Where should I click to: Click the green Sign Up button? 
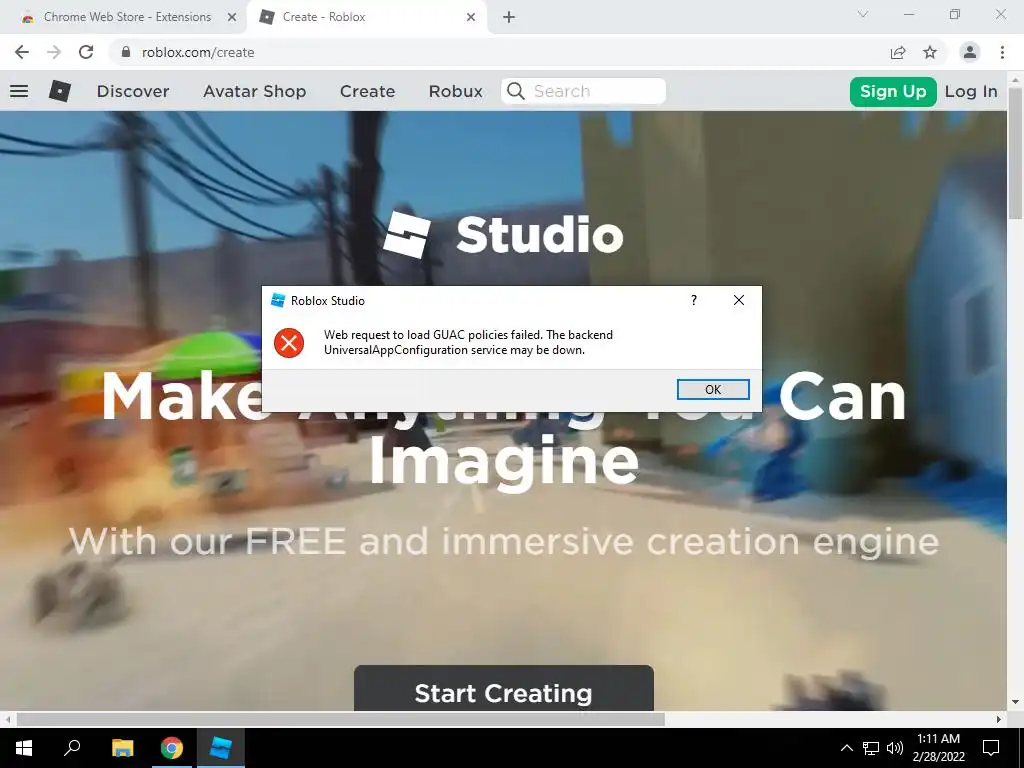pos(893,91)
